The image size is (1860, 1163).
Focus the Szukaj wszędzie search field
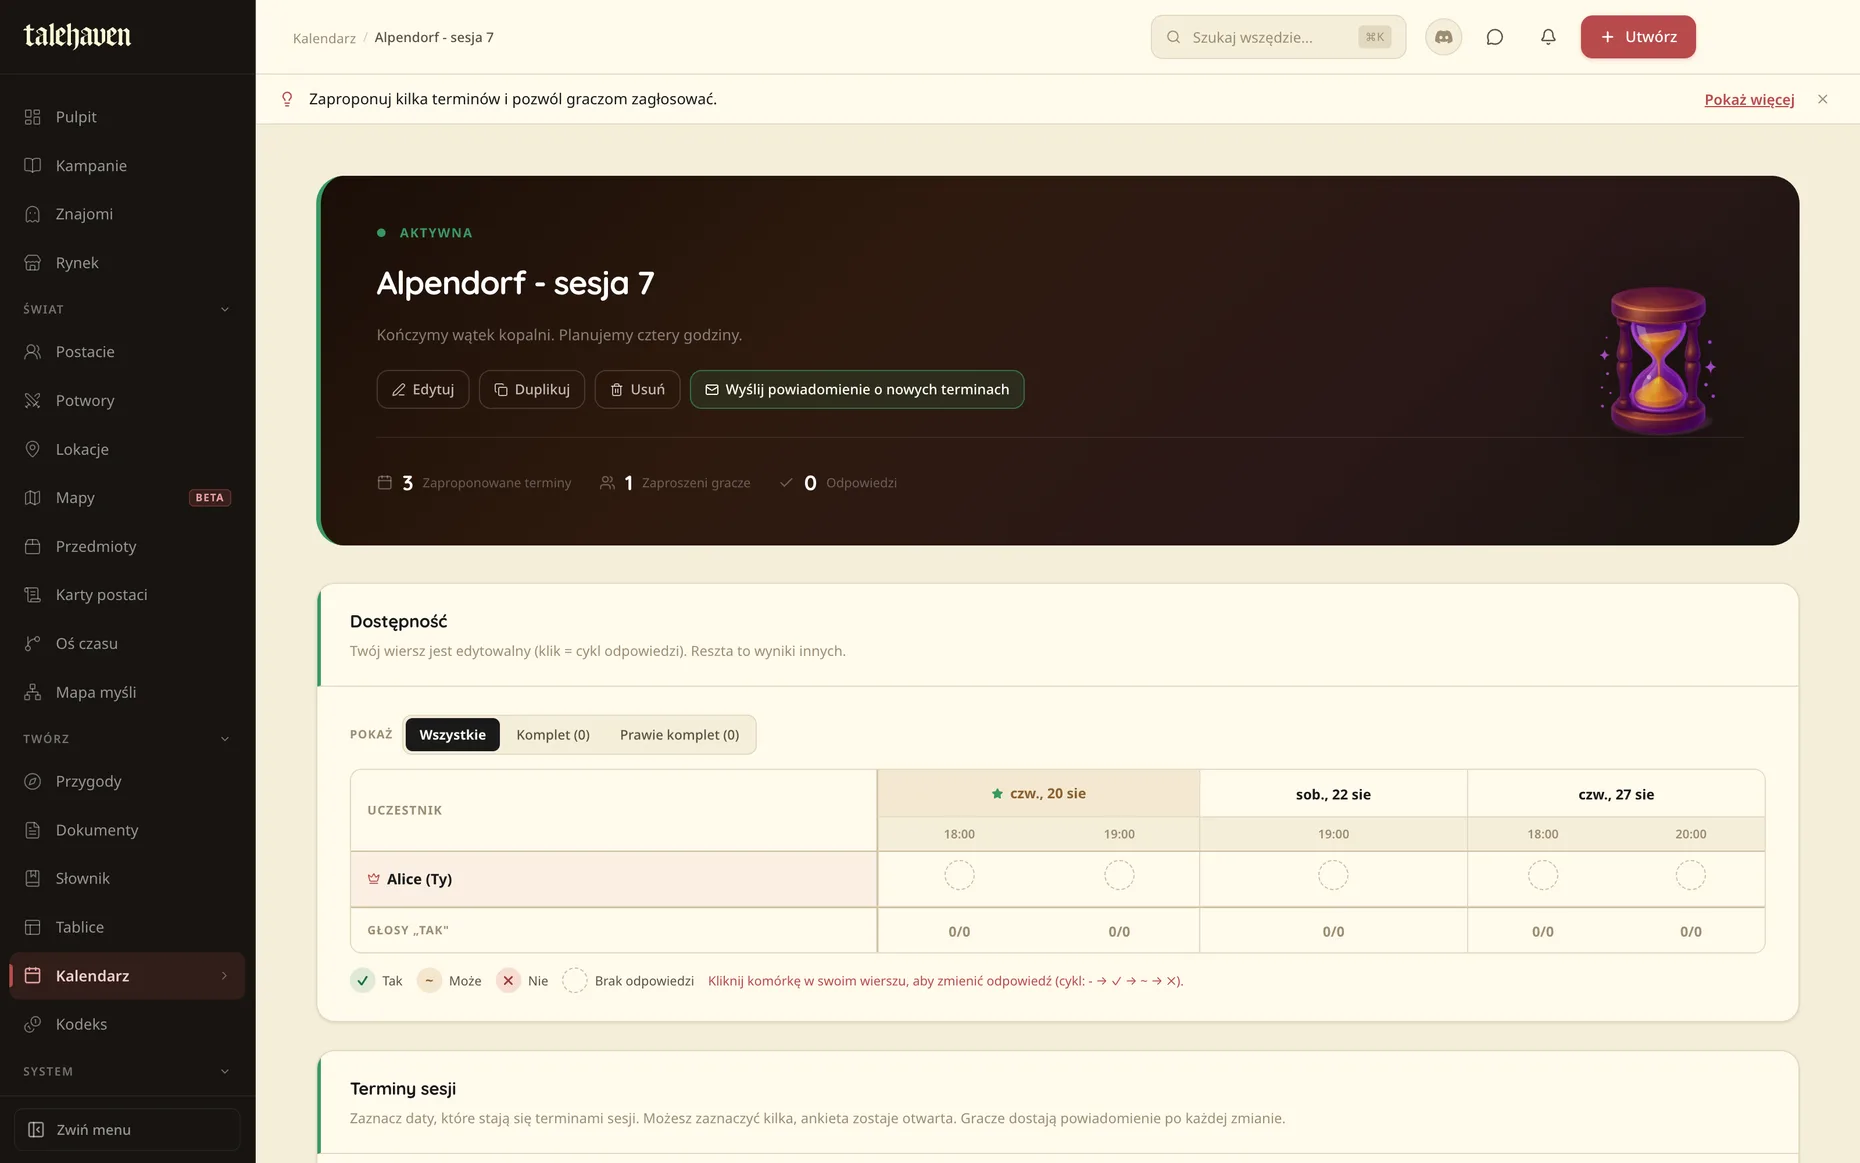(1278, 37)
